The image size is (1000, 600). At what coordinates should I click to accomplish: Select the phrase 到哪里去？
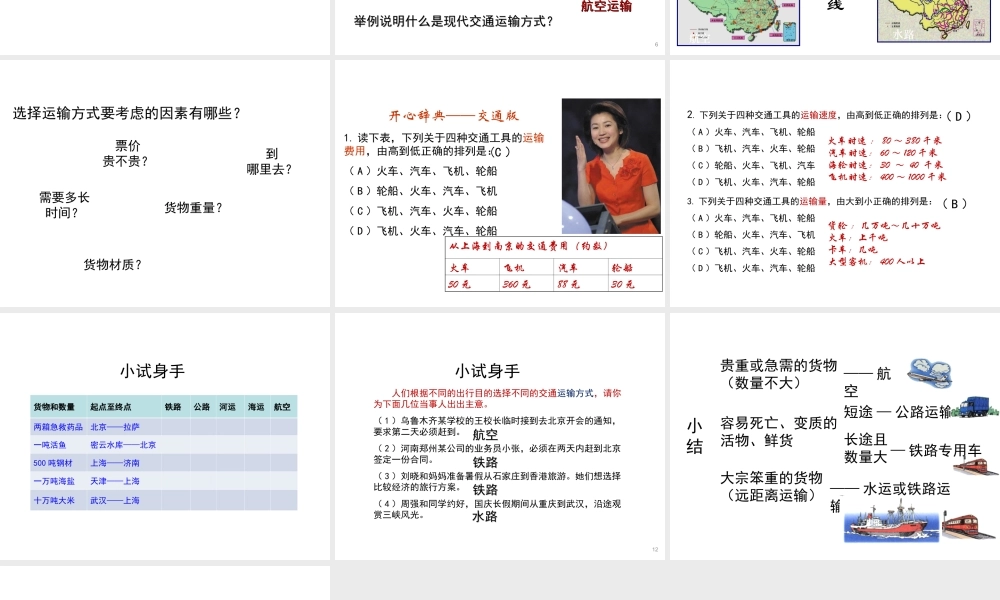tap(270, 161)
